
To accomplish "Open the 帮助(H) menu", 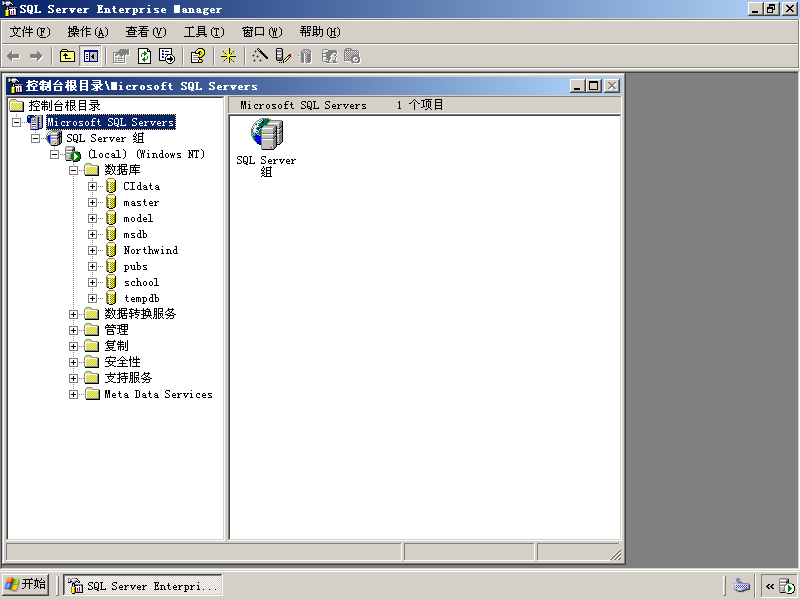I will point(320,32).
